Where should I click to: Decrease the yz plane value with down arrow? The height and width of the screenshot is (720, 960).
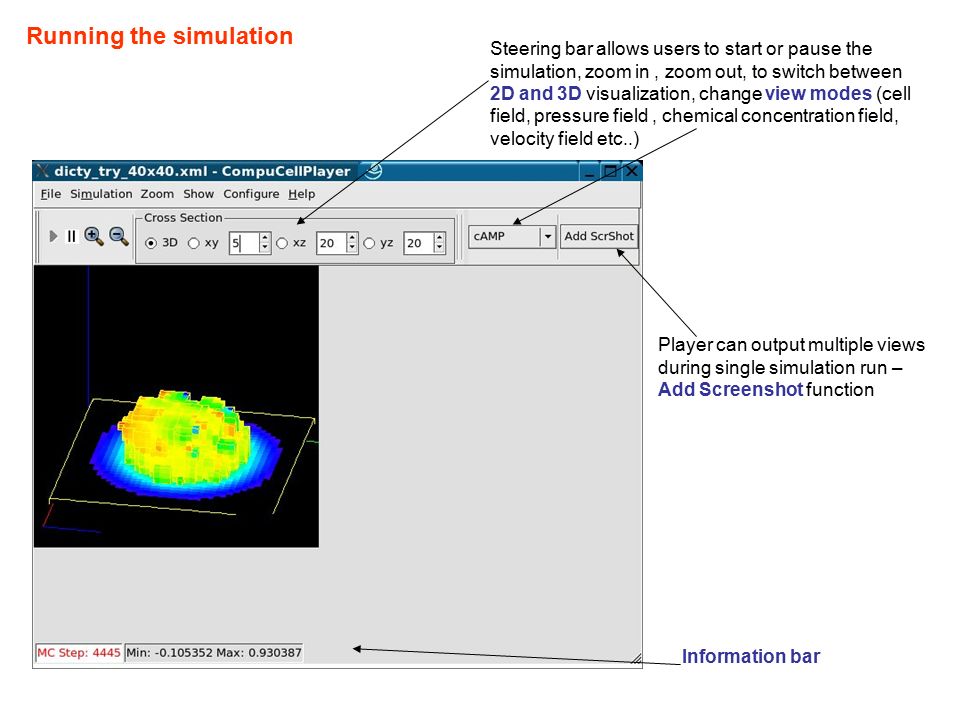(439, 248)
